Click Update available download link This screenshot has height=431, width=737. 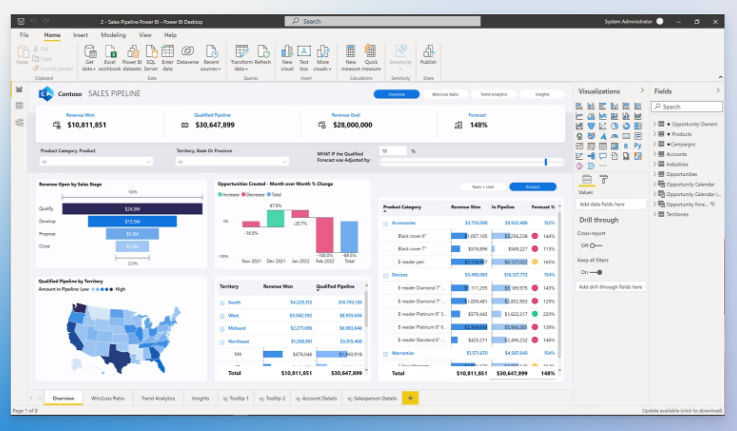pos(682,411)
